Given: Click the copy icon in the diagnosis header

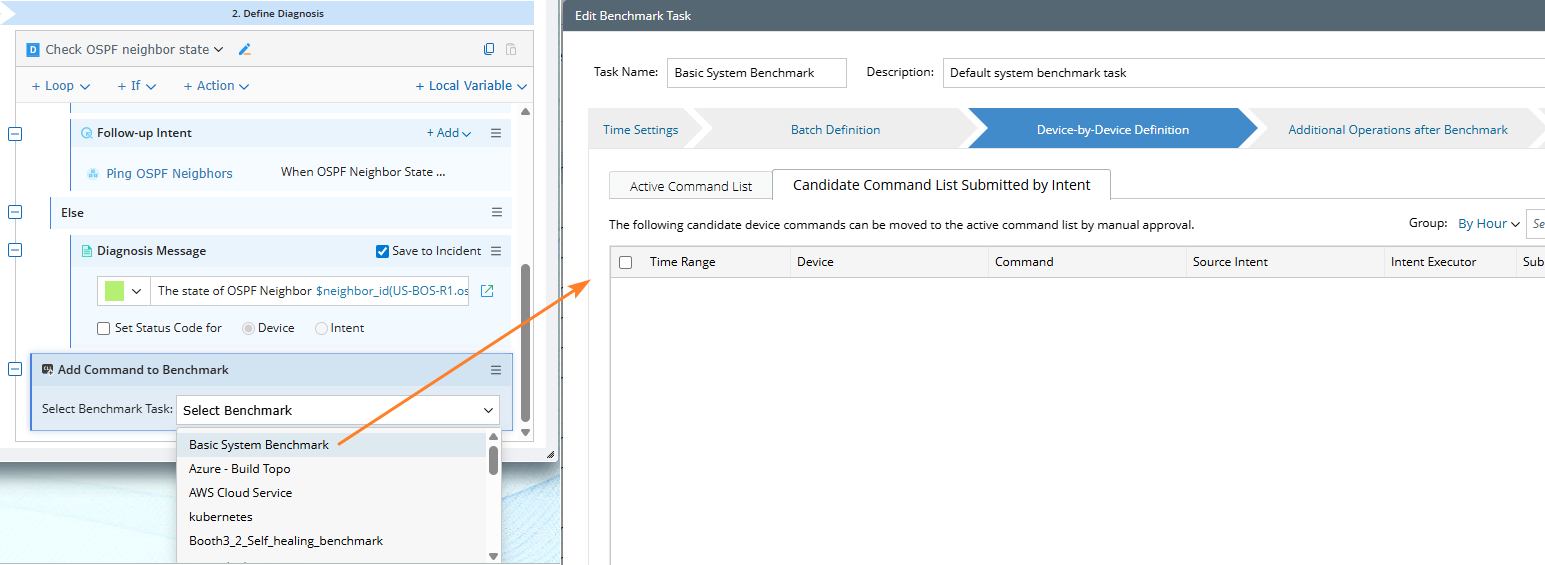Looking at the screenshot, I should pyautogui.click(x=489, y=49).
